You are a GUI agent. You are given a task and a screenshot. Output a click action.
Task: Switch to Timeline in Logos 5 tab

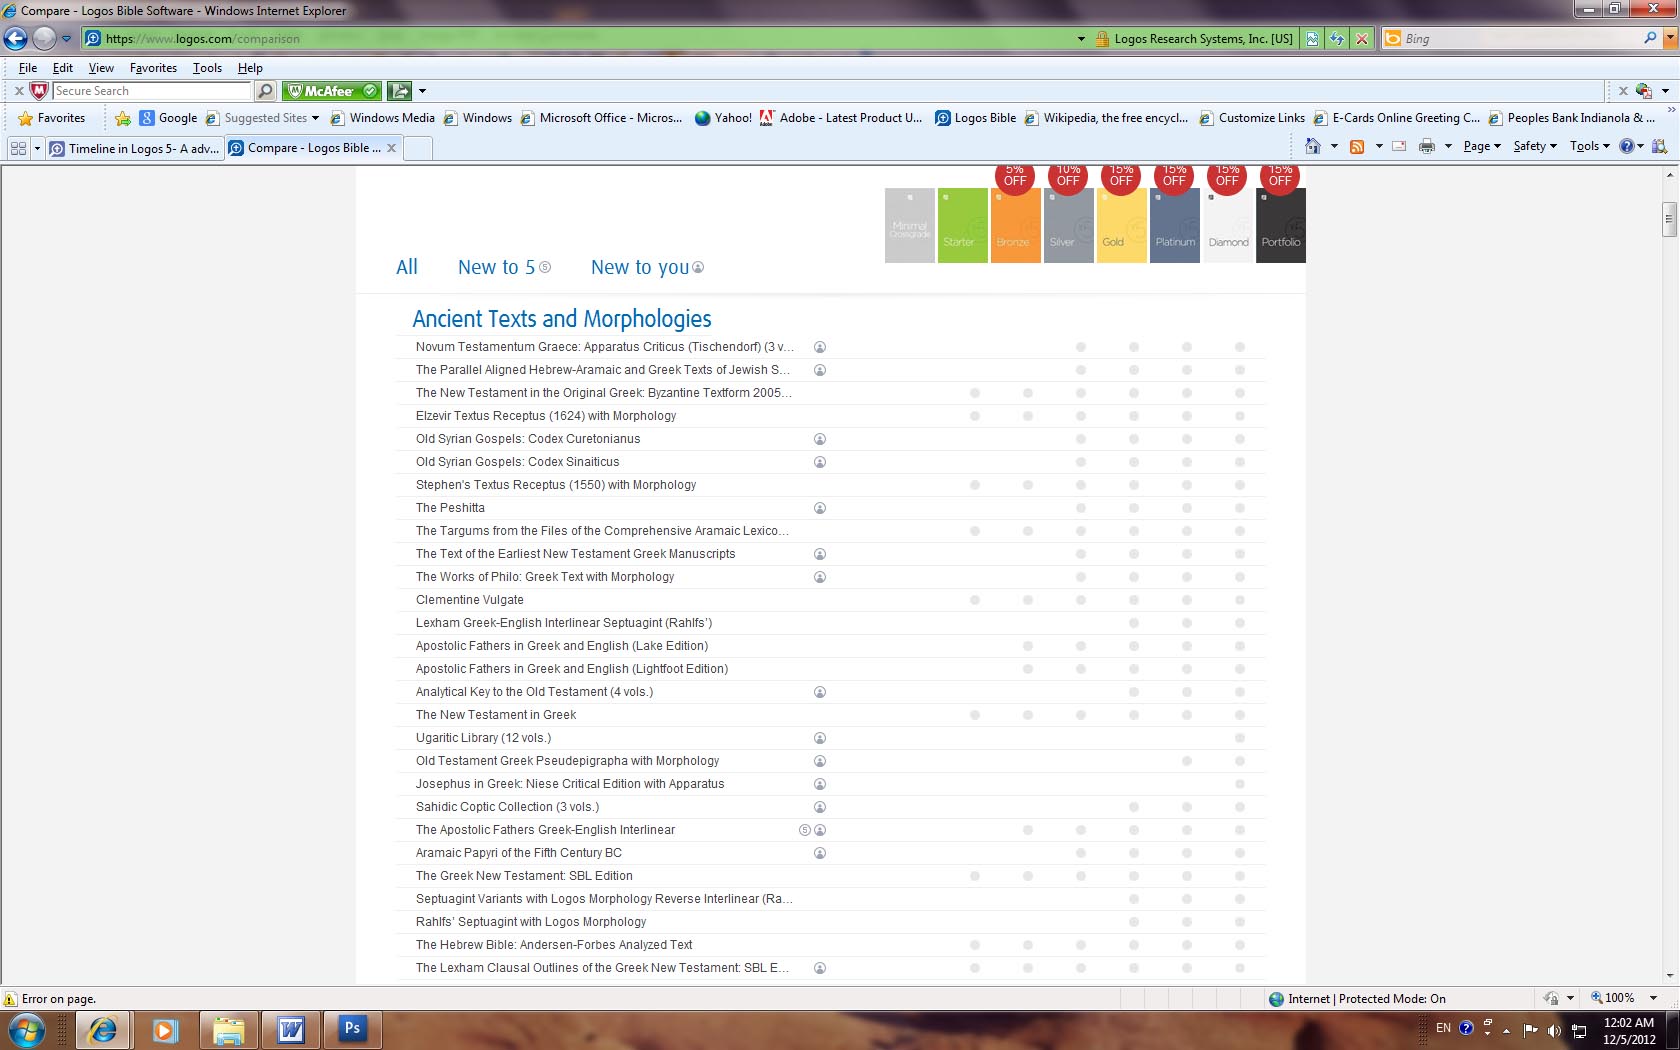click(135, 148)
